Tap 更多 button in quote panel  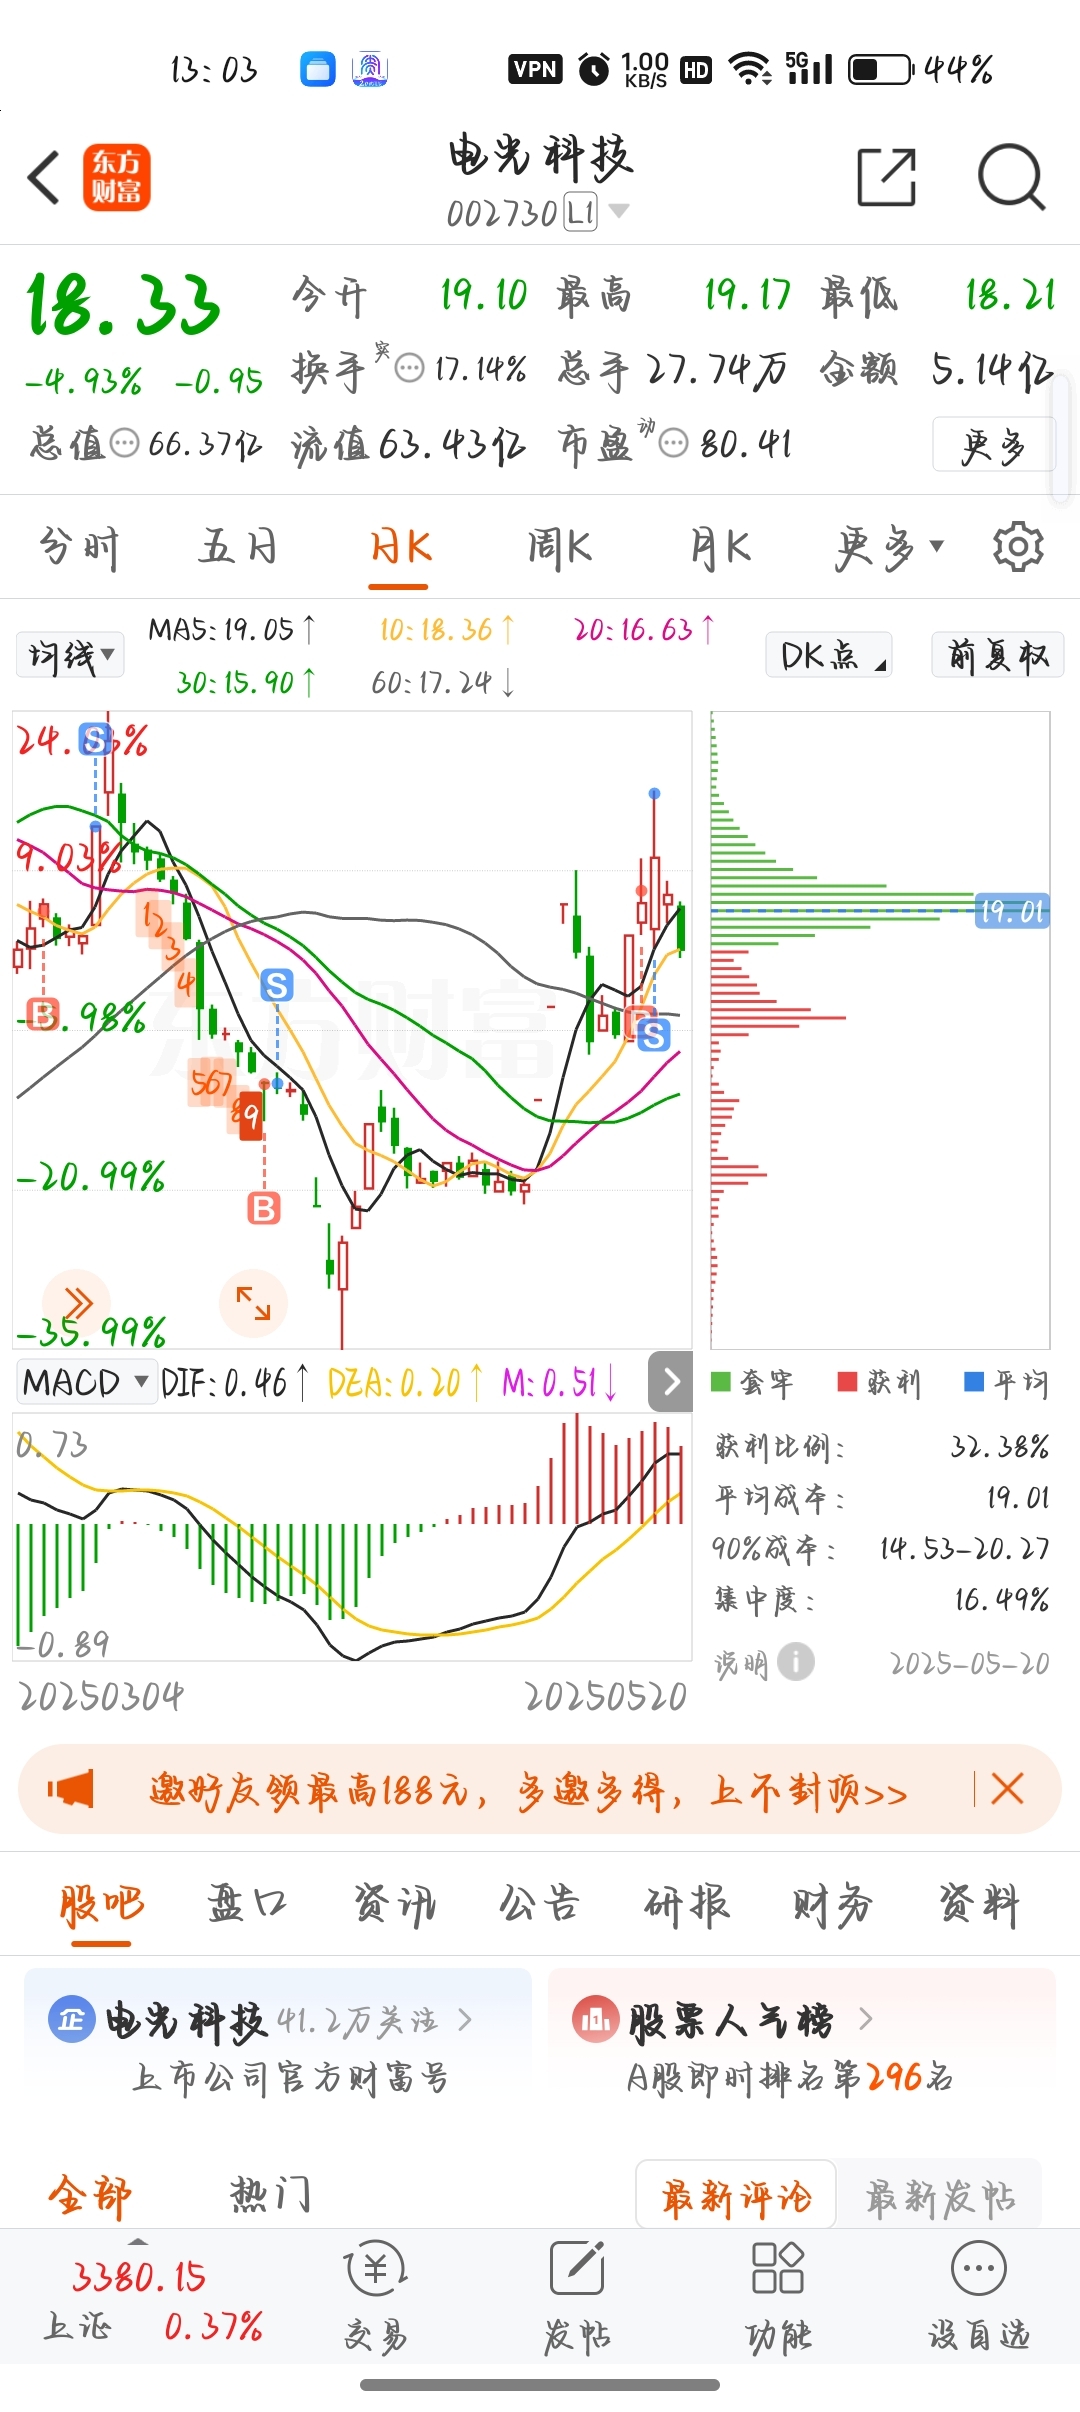tap(993, 444)
